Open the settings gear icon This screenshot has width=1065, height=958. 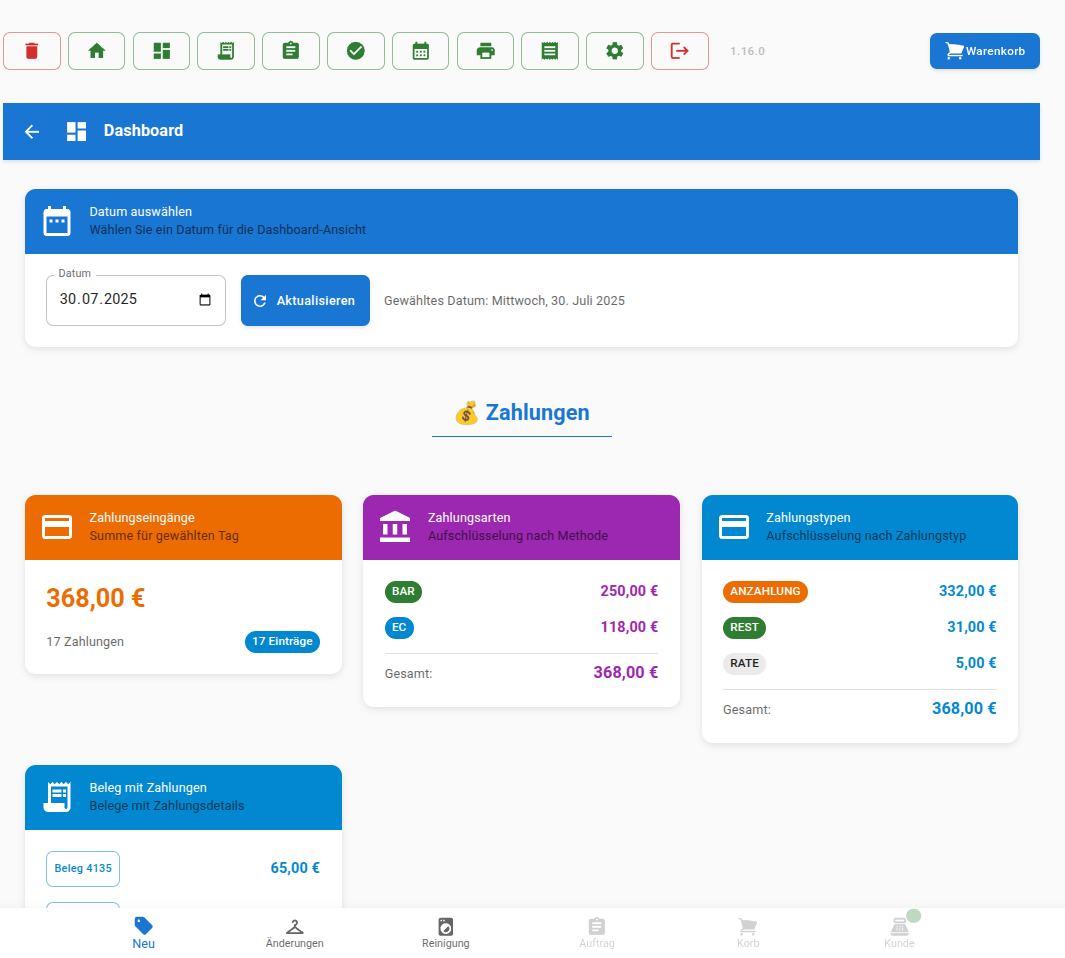click(615, 51)
